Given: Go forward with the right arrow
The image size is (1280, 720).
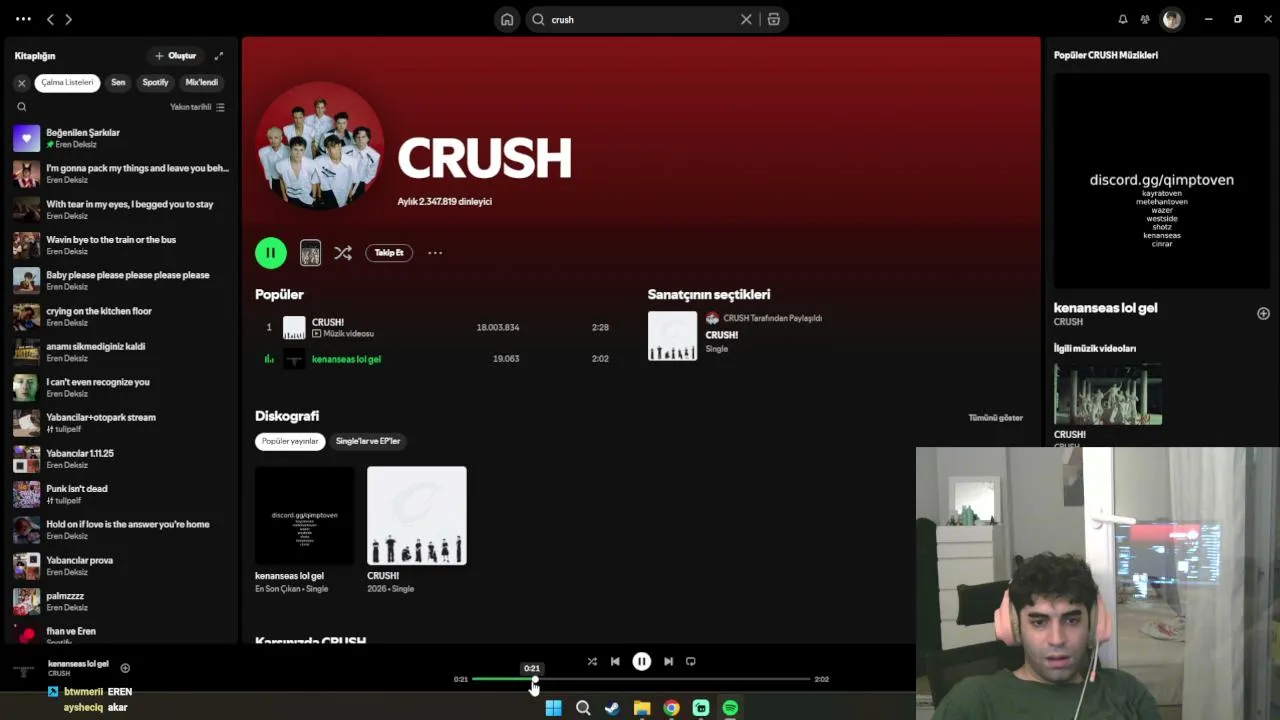Looking at the screenshot, I should click(68, 19).
